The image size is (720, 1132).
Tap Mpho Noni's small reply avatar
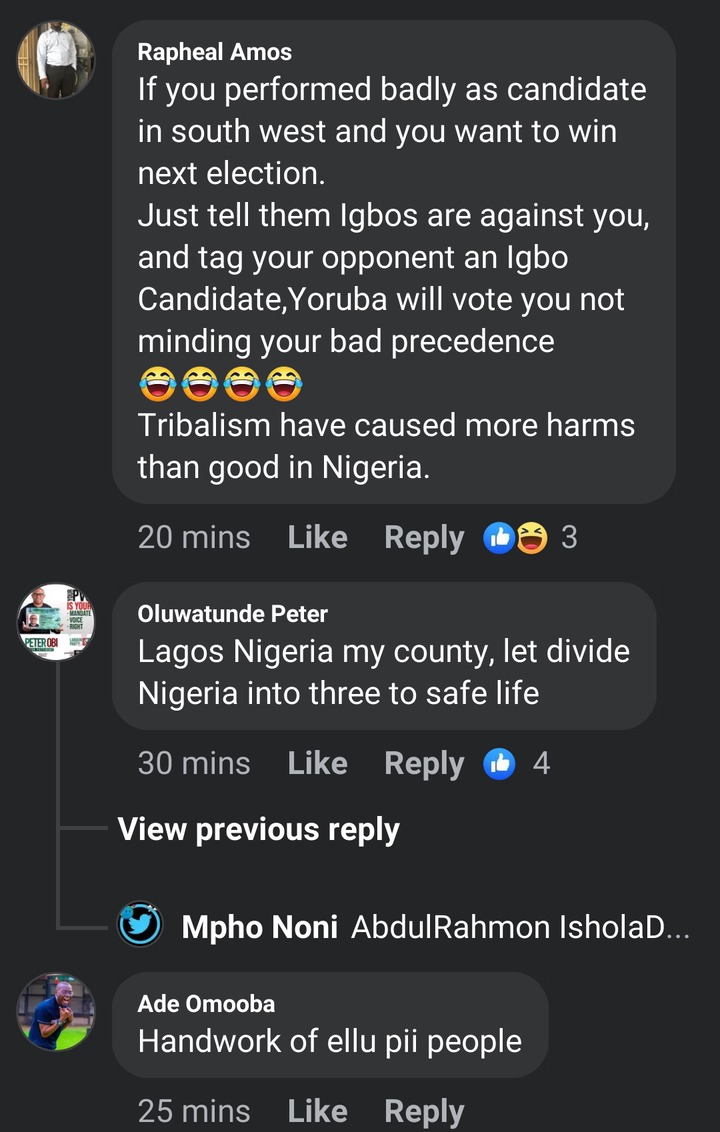click(140, 925)
